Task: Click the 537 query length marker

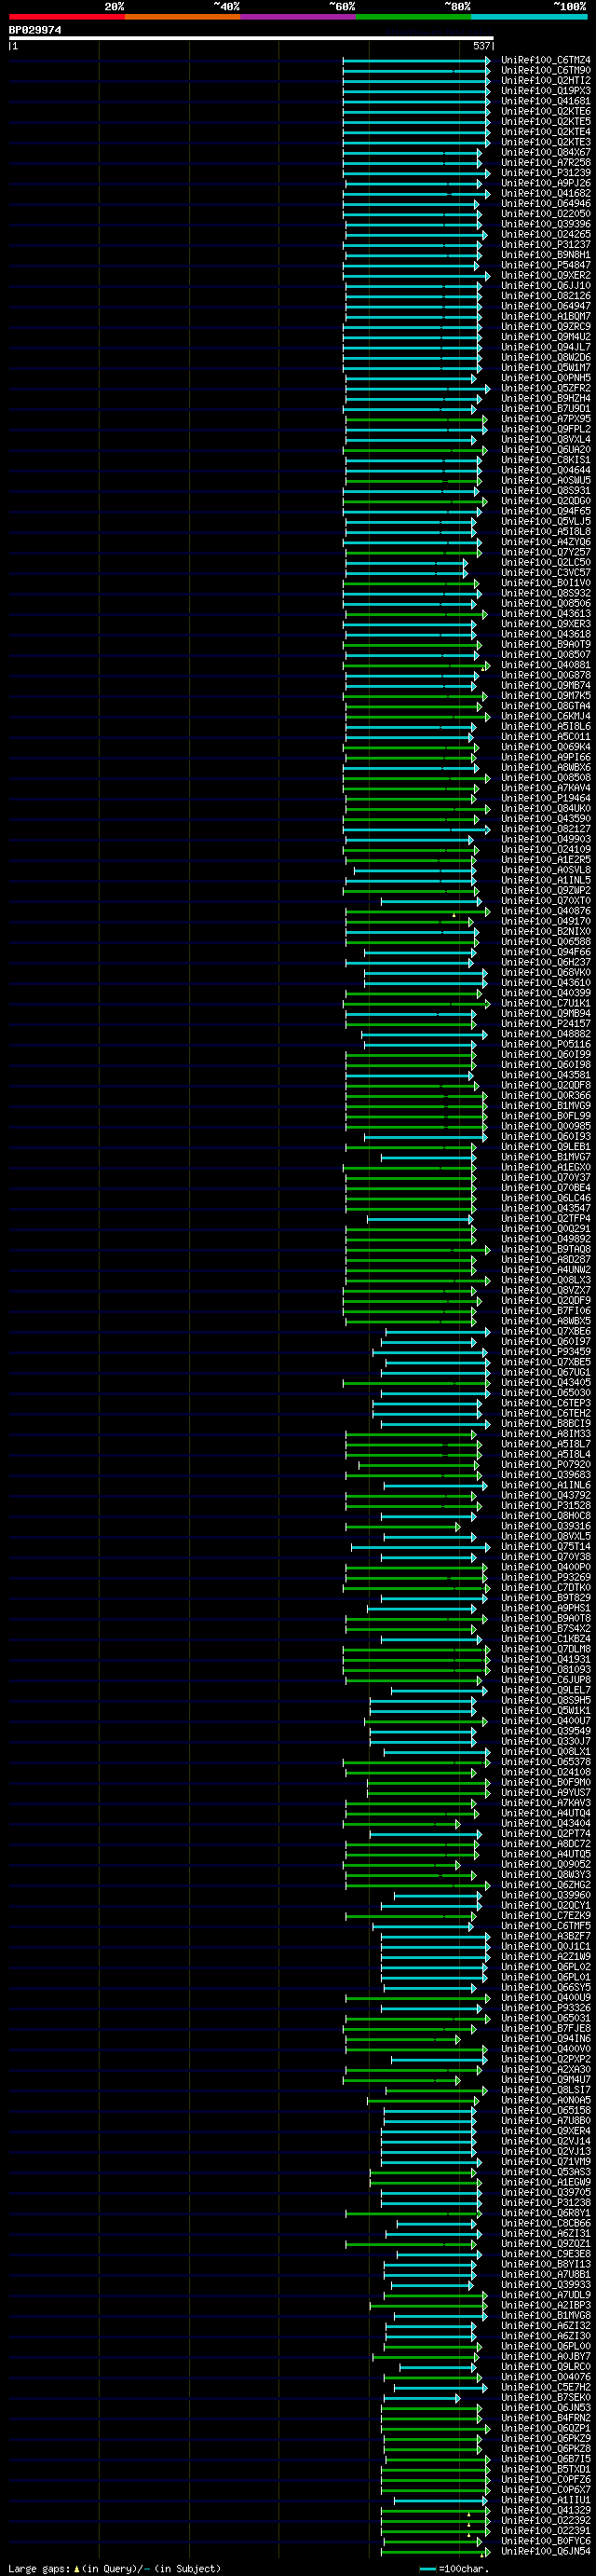Action: point(482,46)
